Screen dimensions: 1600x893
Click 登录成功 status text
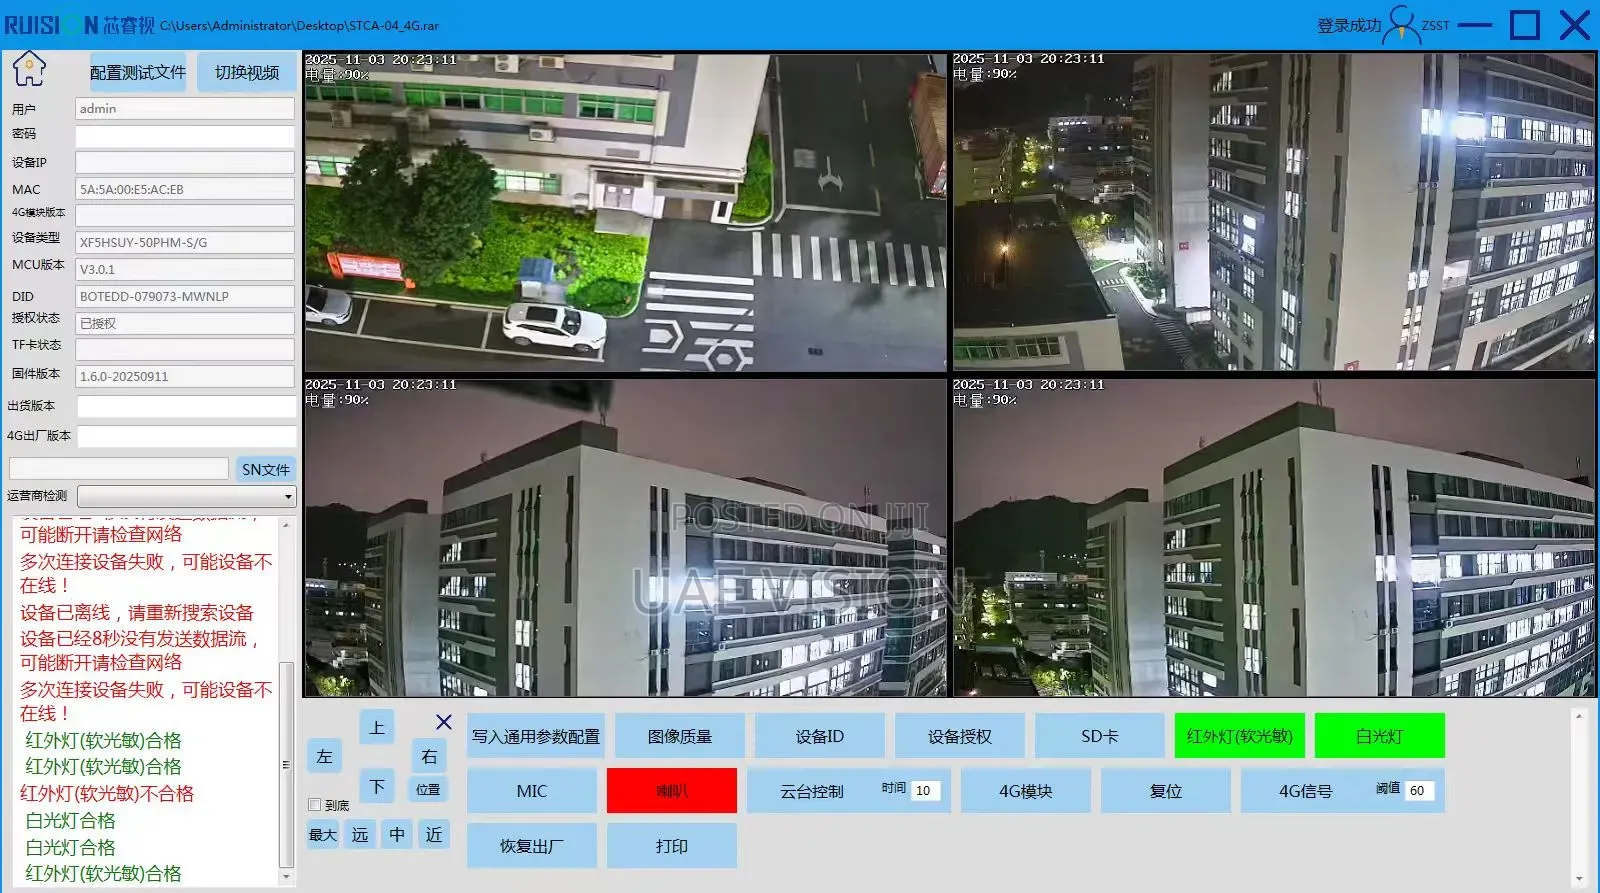1348,26
